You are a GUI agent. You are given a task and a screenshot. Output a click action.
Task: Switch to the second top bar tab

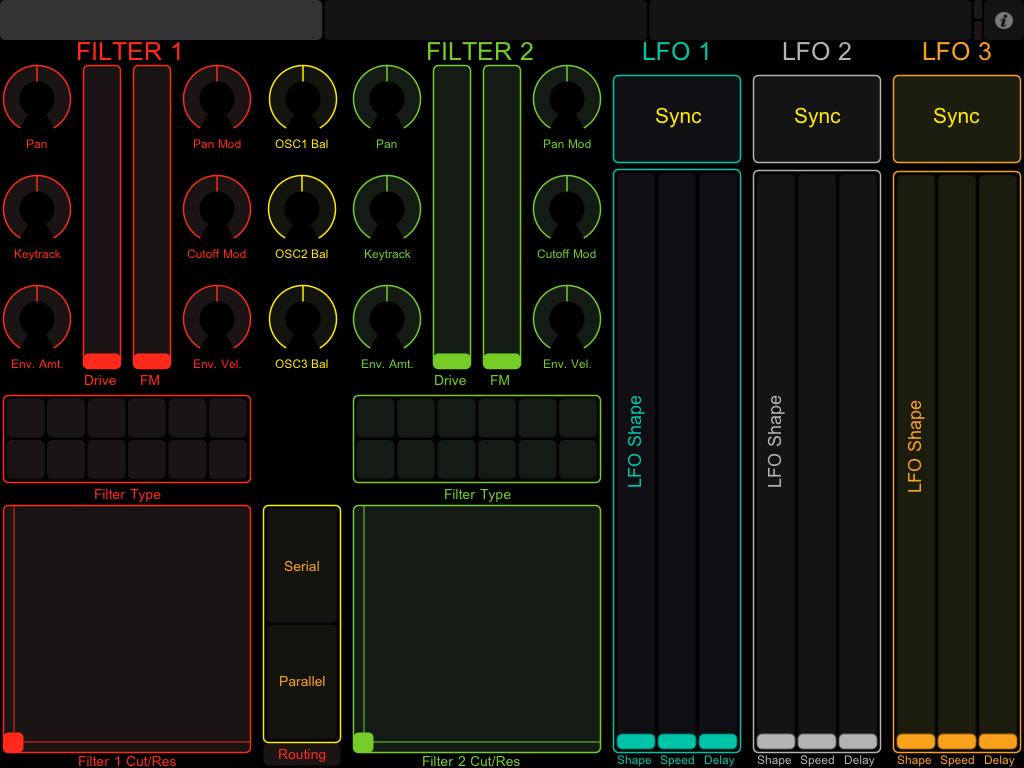(485, 20)
